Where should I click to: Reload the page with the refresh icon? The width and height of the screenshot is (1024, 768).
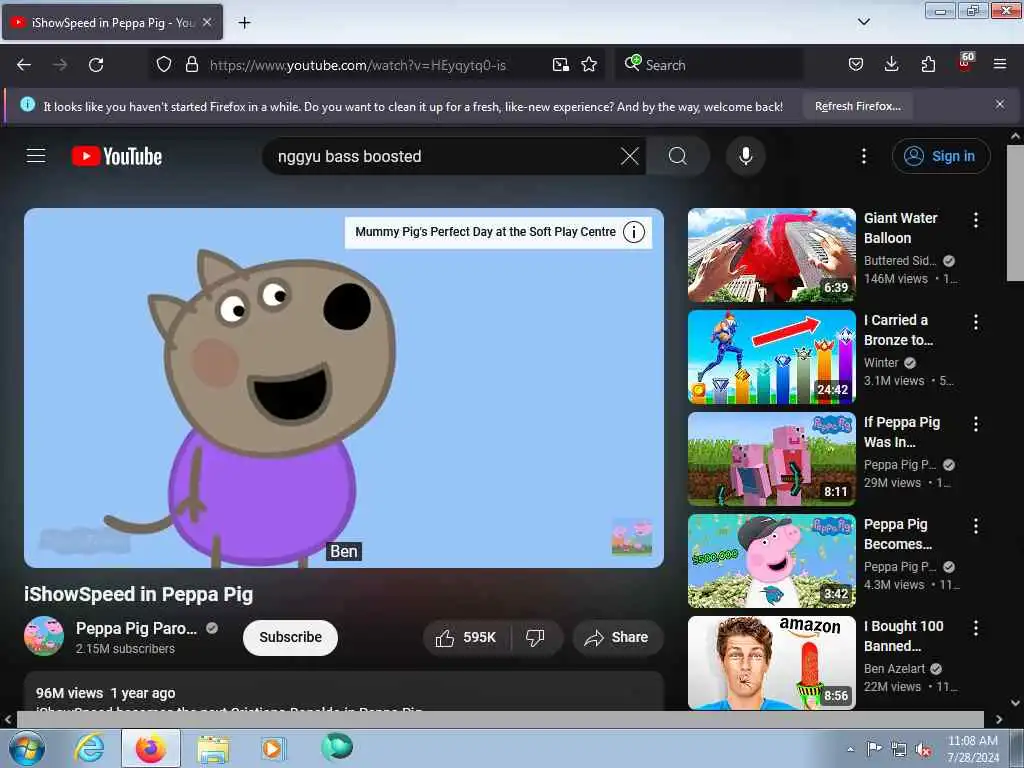tap(96, 65)
